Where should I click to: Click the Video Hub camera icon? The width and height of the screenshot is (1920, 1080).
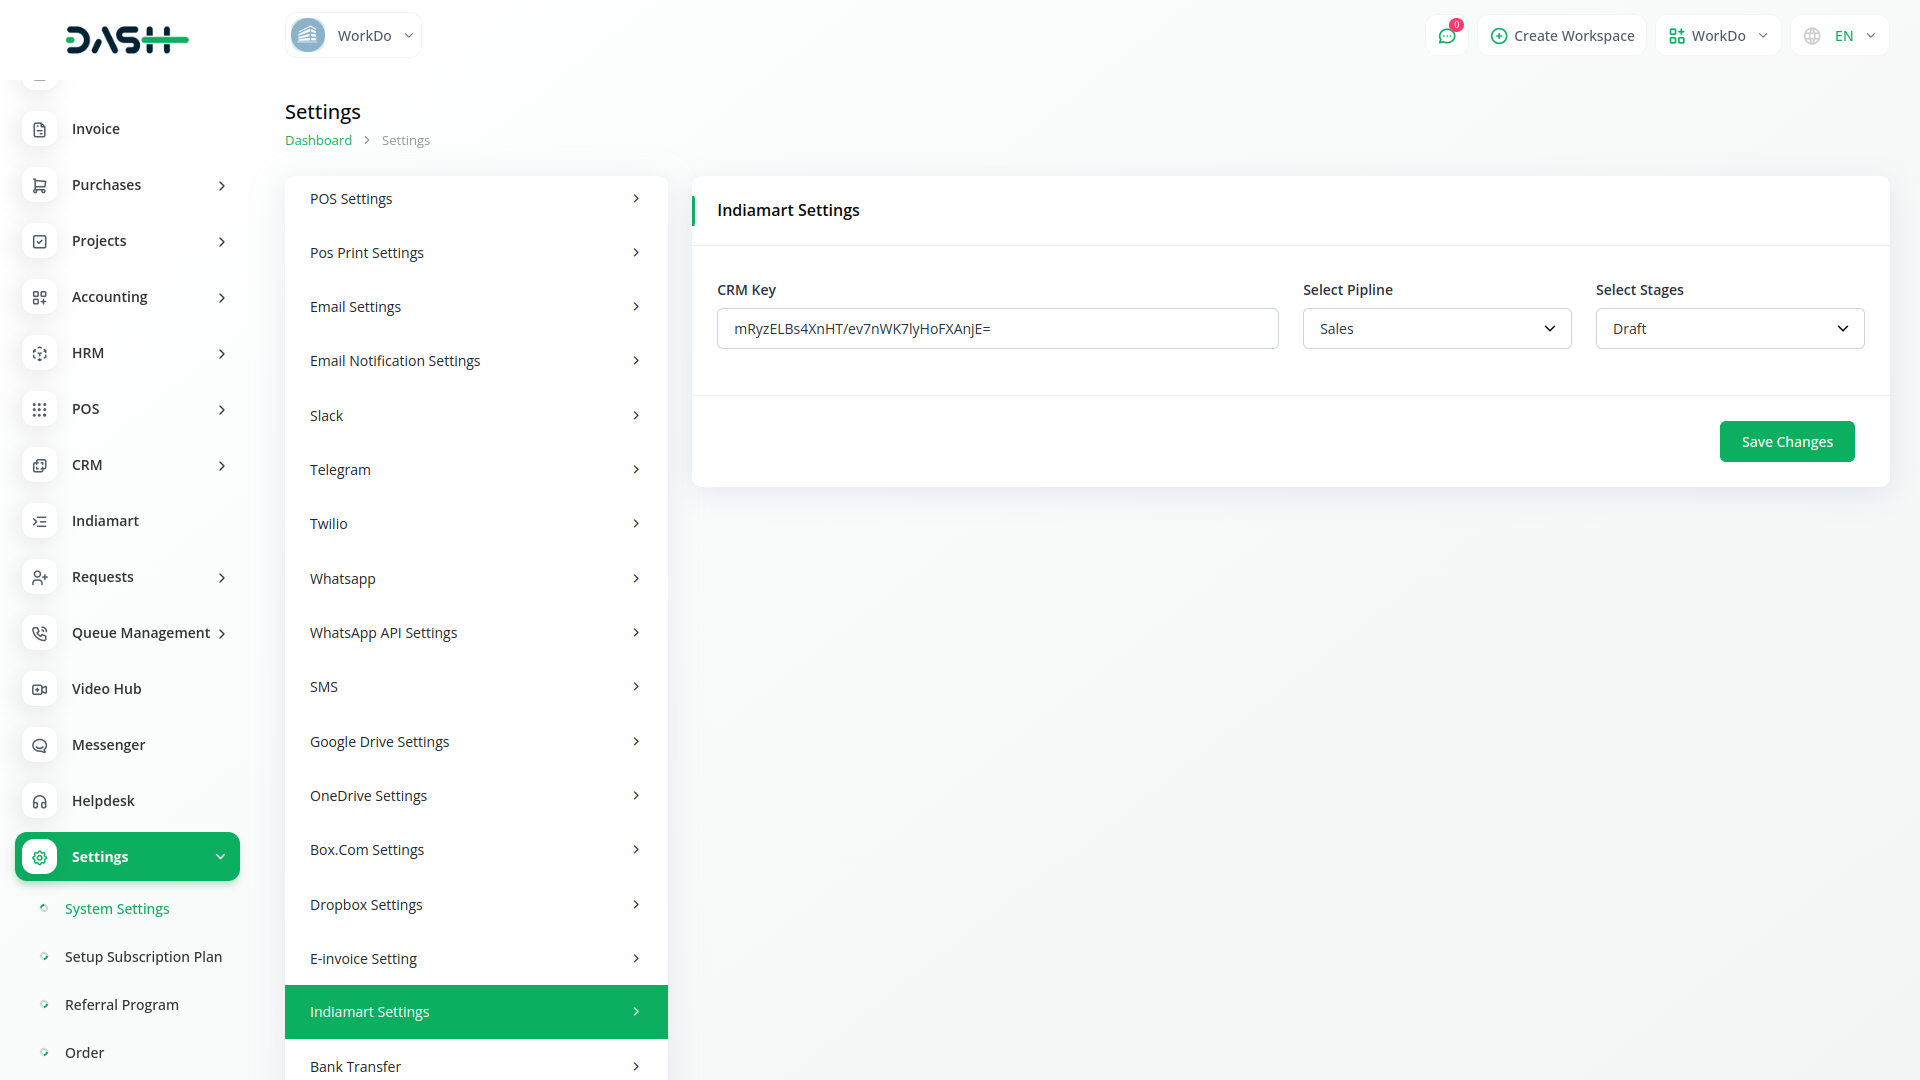[x=40, y=689]
